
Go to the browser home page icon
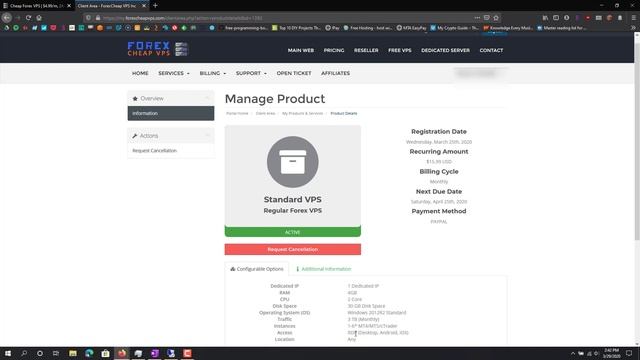(39, 18)
